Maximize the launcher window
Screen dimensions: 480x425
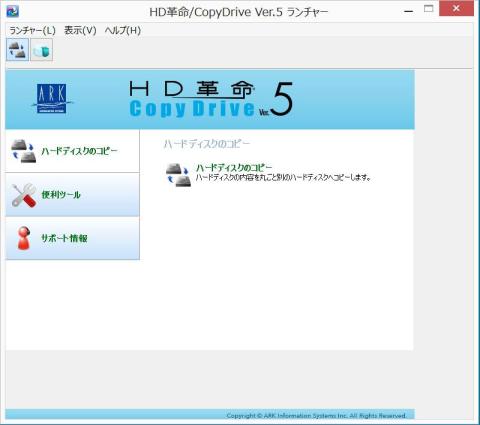(429, 9)
